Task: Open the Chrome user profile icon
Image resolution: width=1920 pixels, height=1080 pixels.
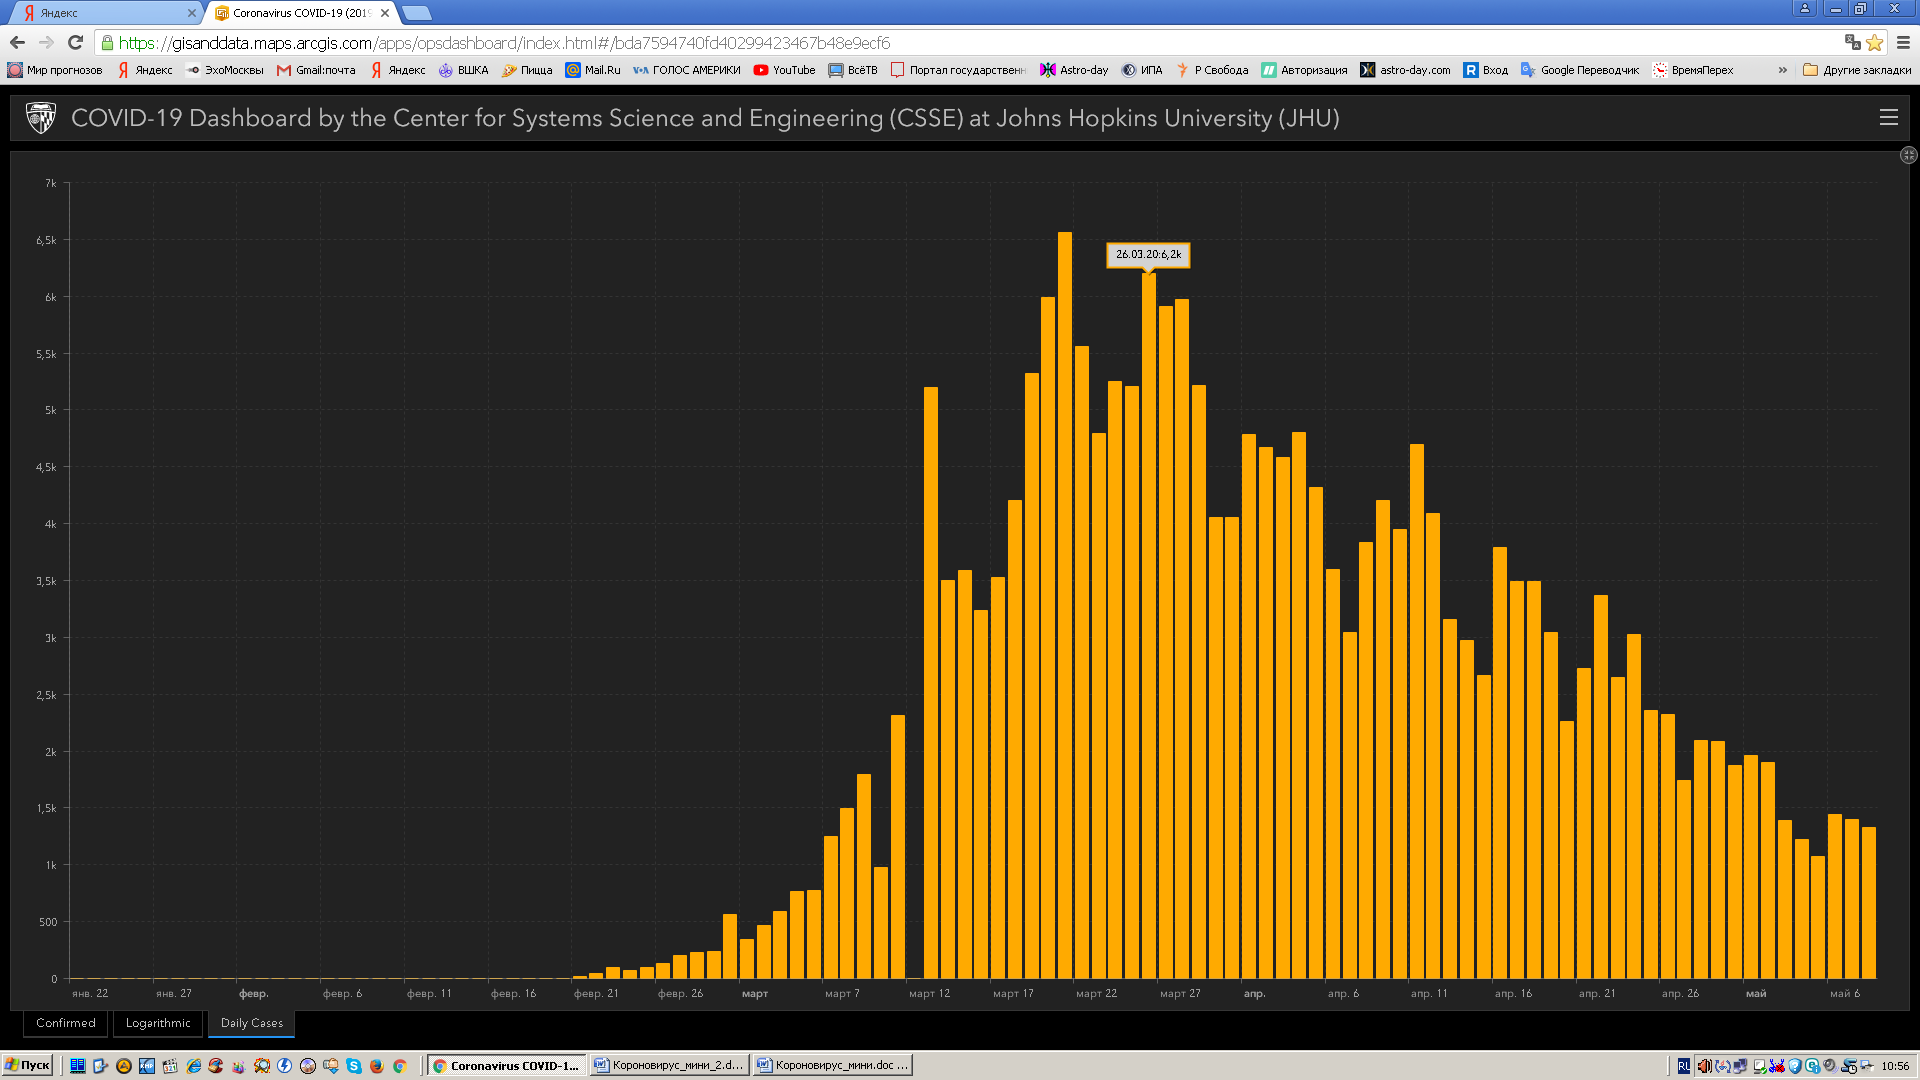Action: click(1804, 8)
